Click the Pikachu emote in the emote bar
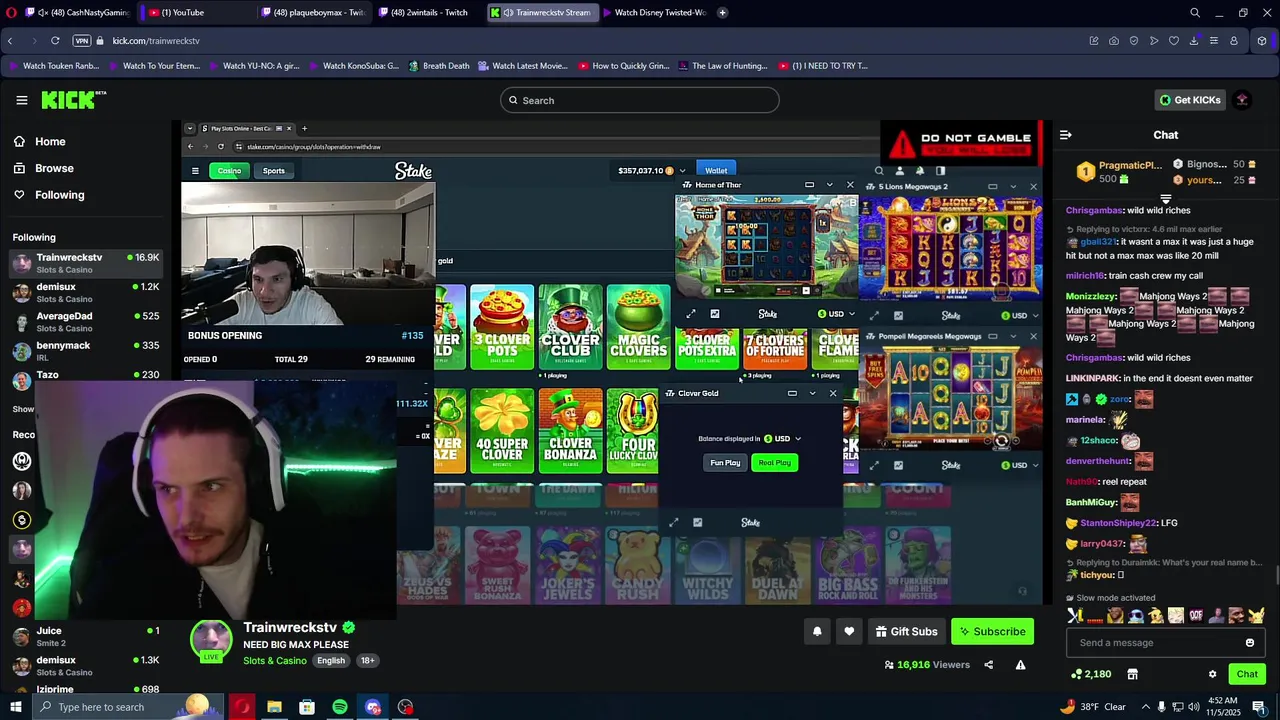The image size is (1280, 720). coord(1256,616)
